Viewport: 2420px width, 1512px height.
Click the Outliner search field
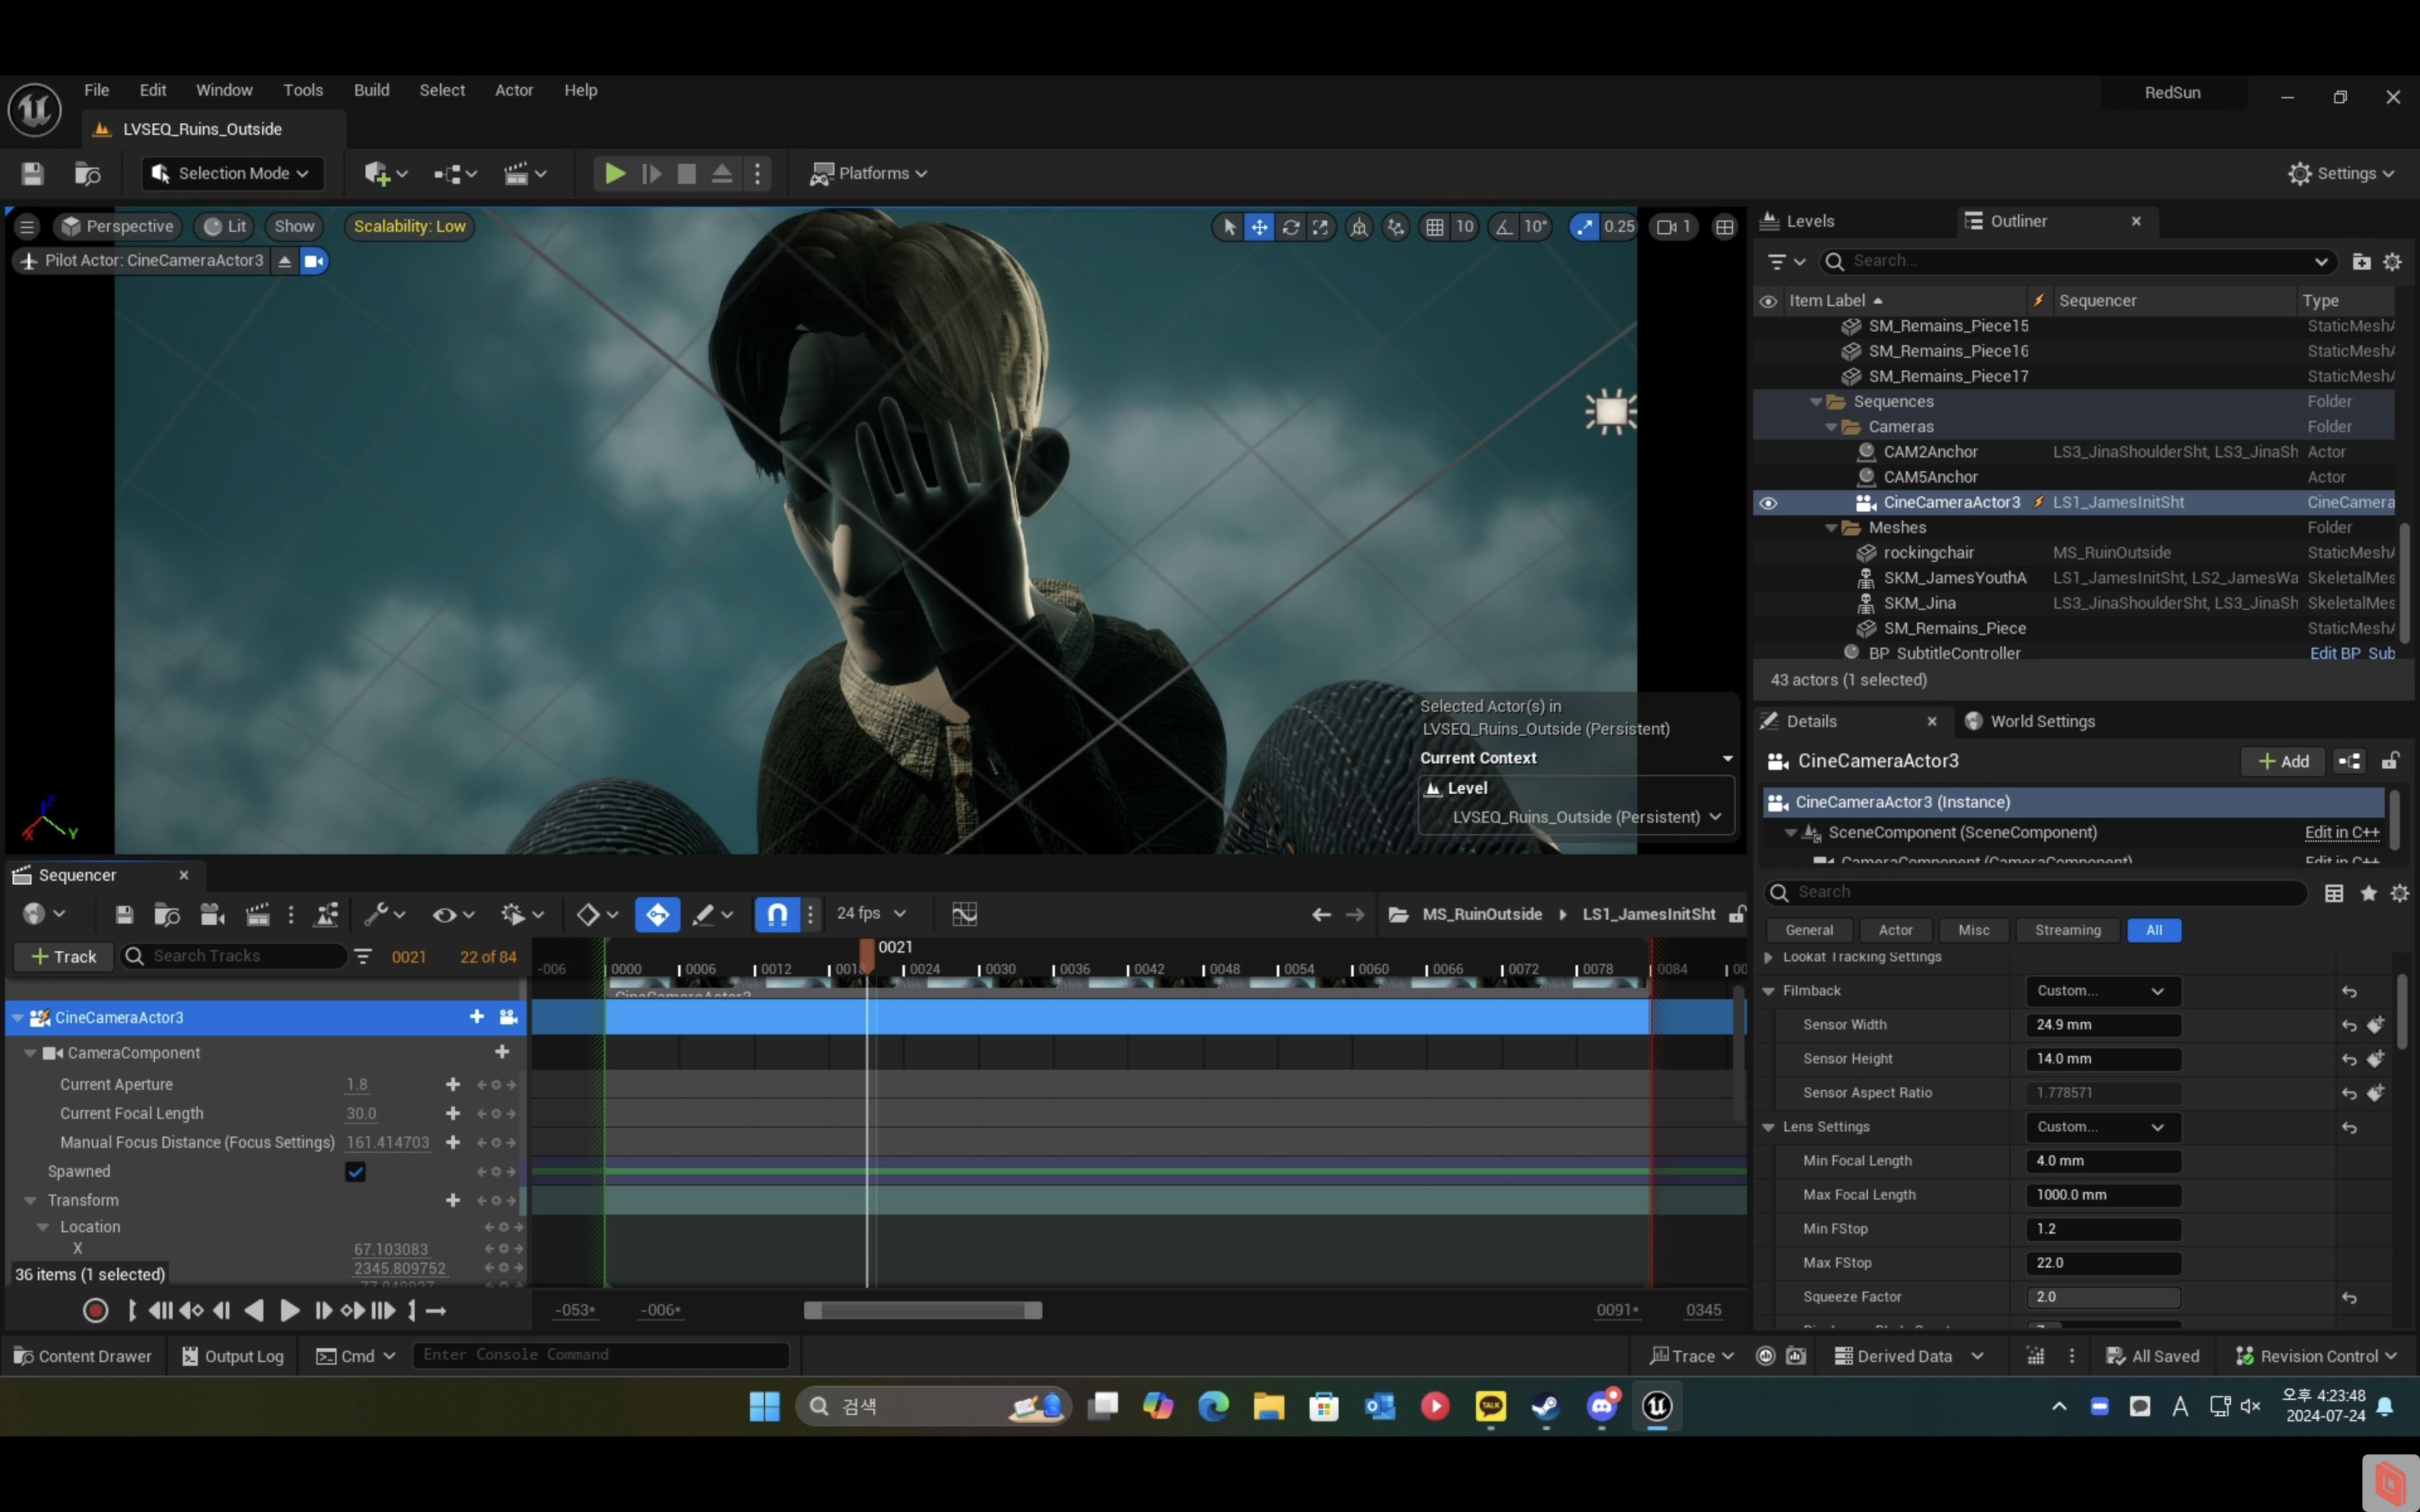tap(2080, 261)
